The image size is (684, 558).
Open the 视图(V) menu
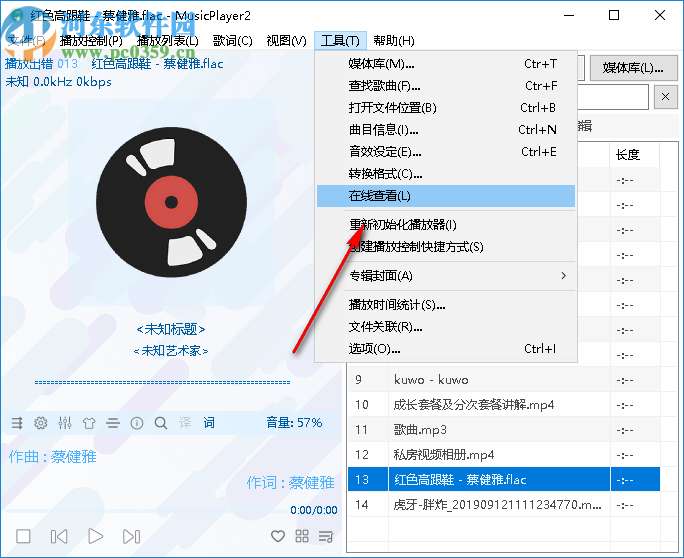point(287,41)
